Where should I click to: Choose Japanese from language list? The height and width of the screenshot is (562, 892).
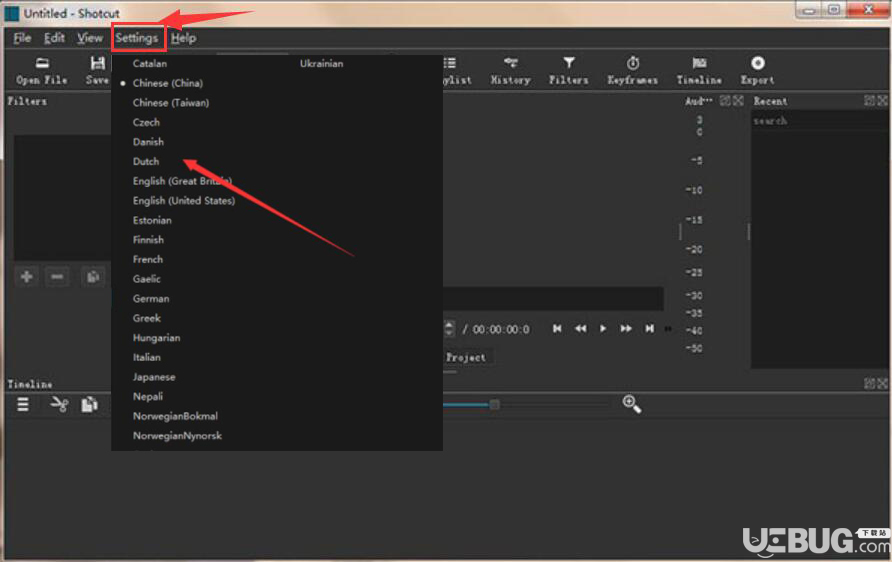coord(154,377)
